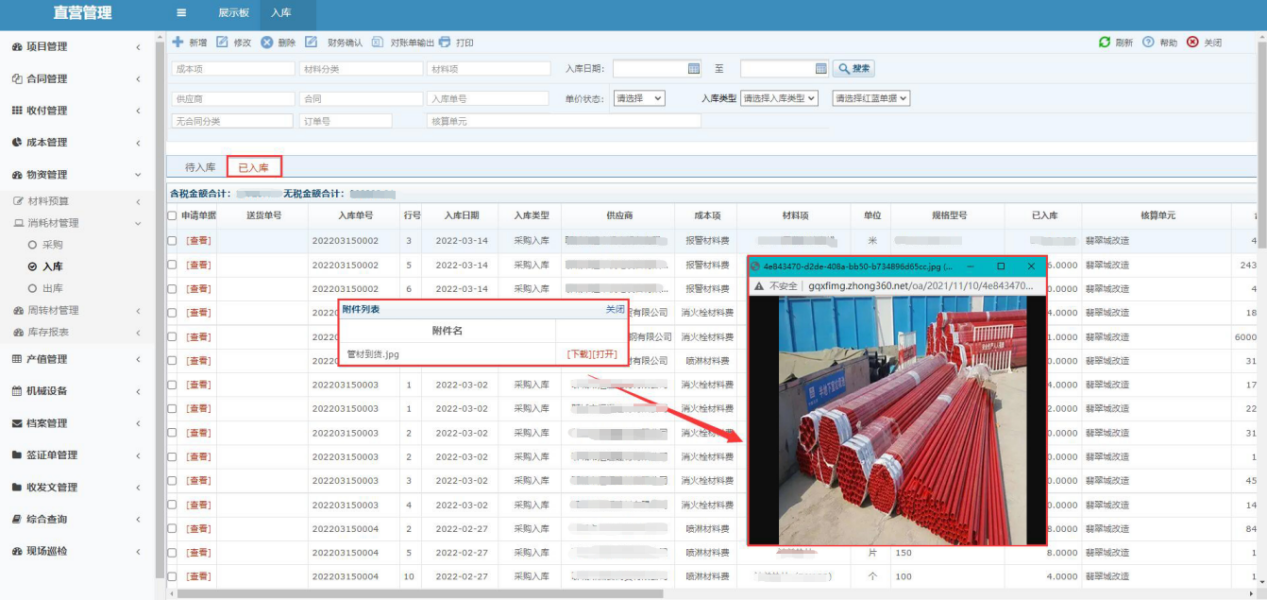Open 产值管理 in the sidebar
The width and height of the screenshot is (1267, 600).
[78, 358]
